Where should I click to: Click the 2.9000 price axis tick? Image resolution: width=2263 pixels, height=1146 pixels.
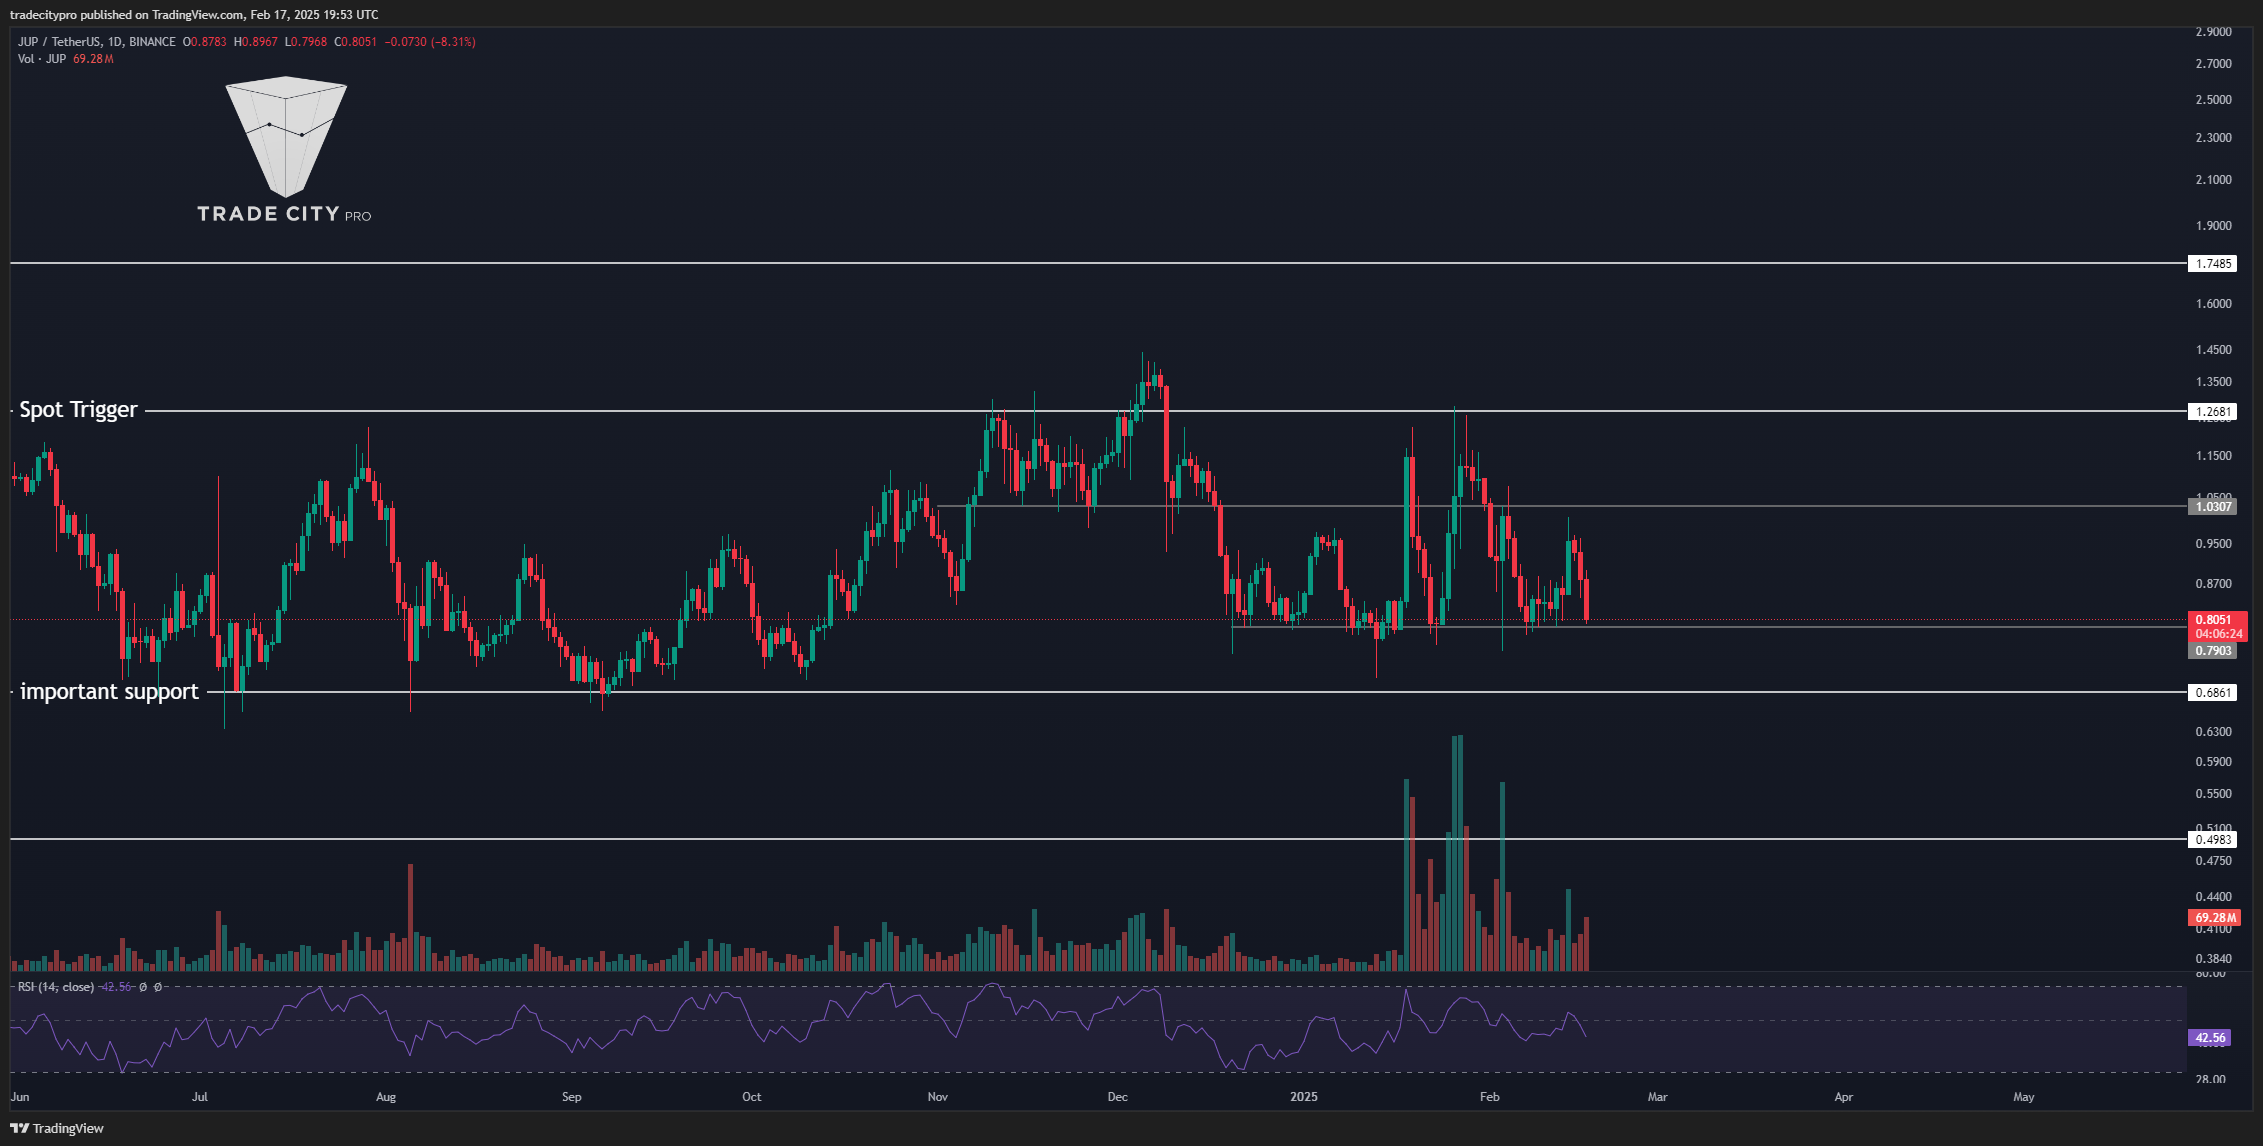(2213, 32)
